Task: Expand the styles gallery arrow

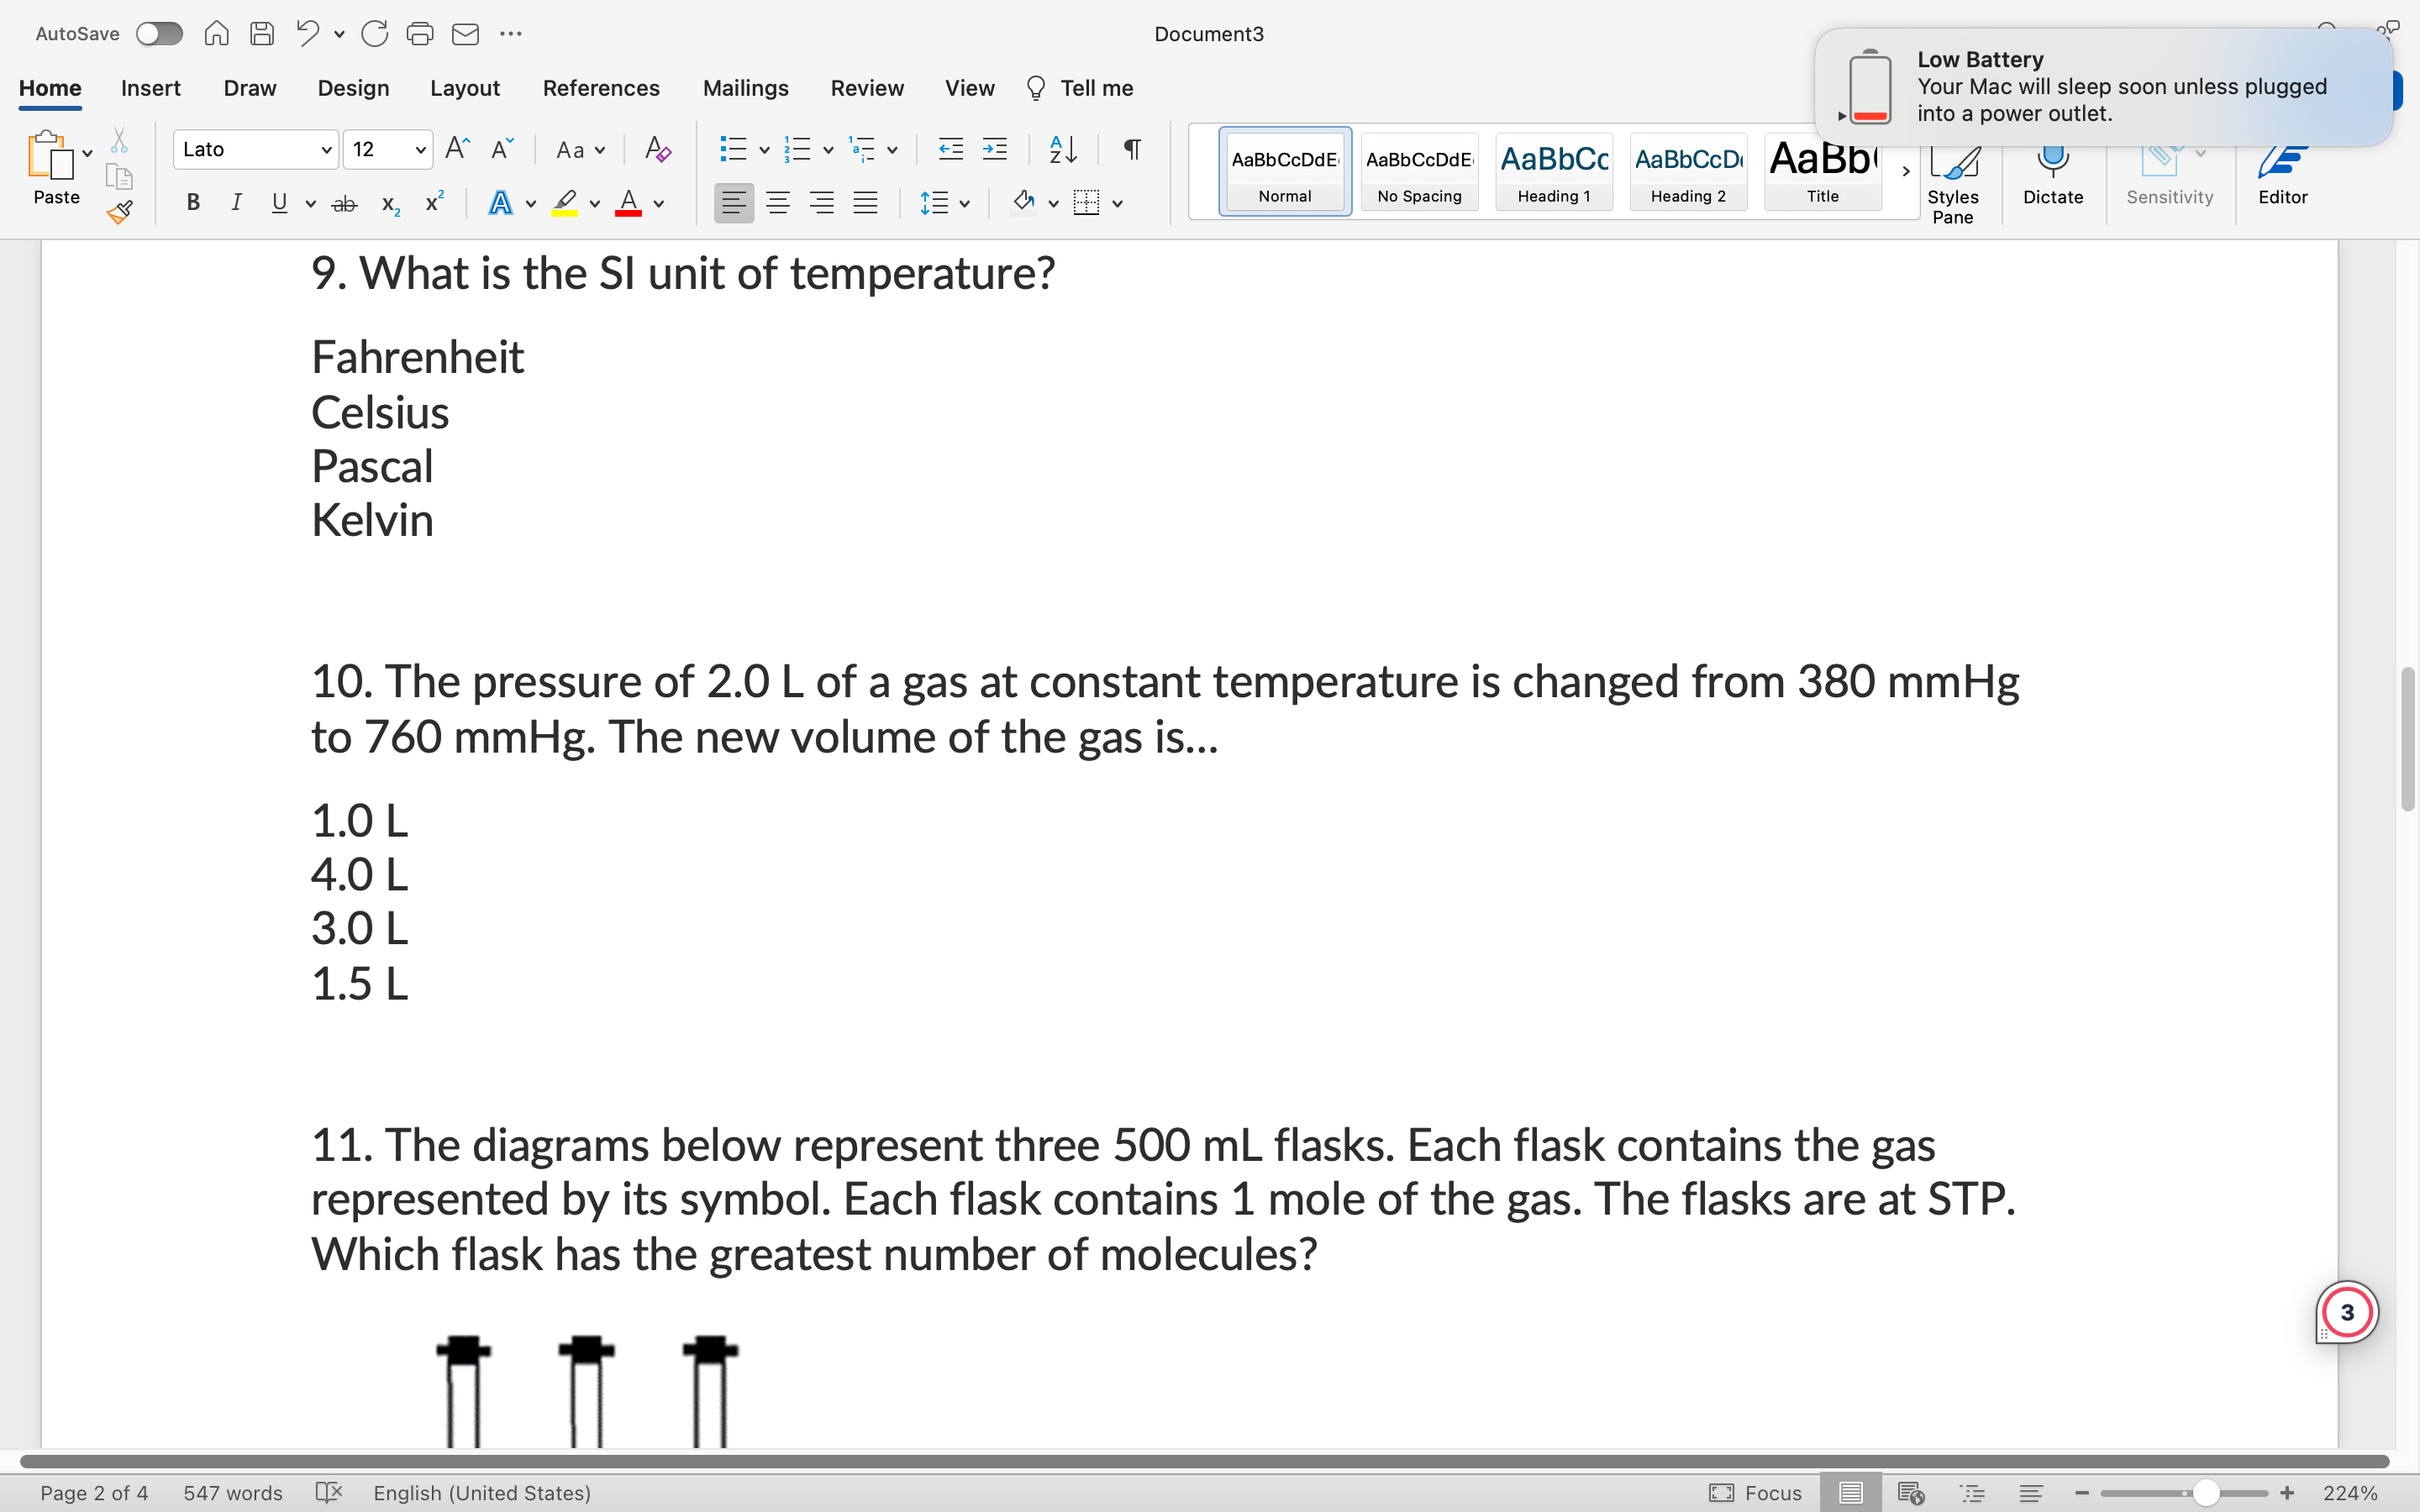Action: 1905,172
